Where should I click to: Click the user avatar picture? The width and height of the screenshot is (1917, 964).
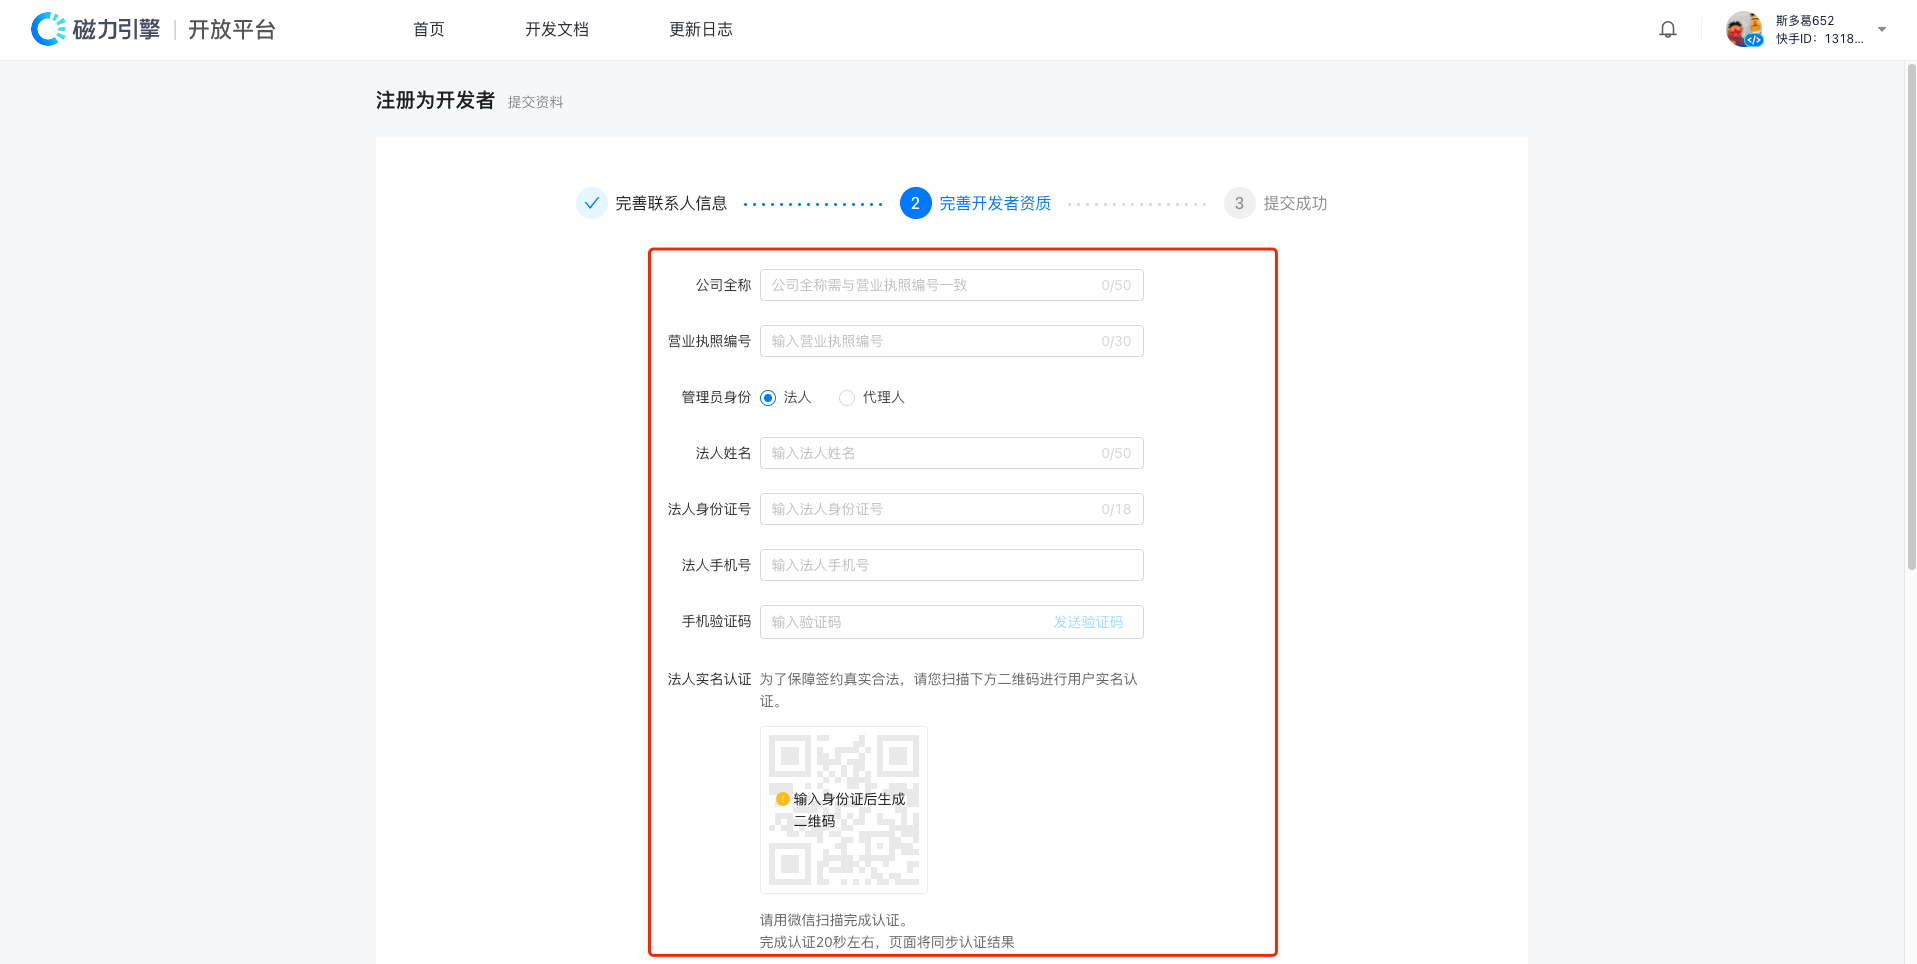pyautogui.click(x=1744, y=29)
